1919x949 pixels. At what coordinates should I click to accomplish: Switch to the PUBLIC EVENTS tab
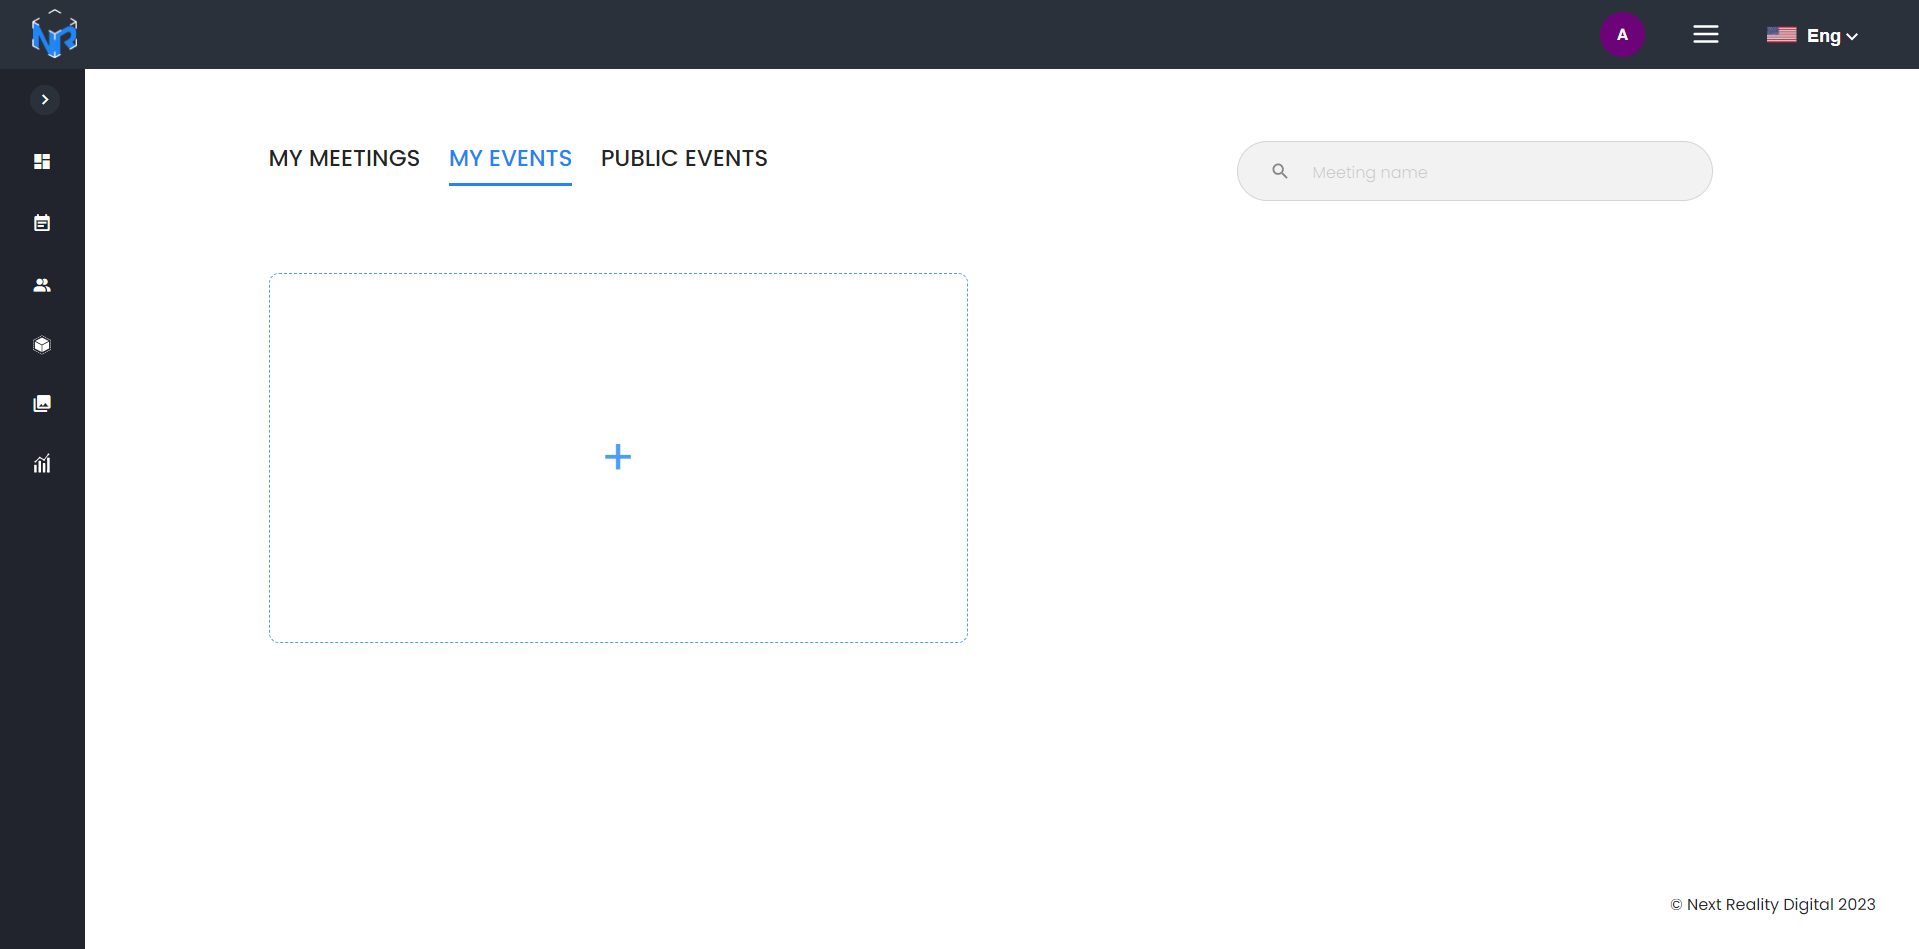[684, 158]
